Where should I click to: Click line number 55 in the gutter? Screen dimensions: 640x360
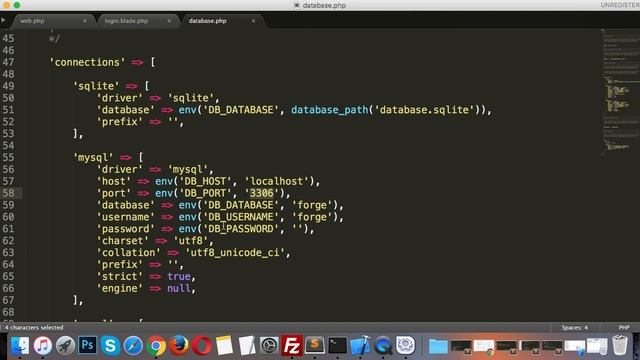pyautogui.click(x=8, y=158)
